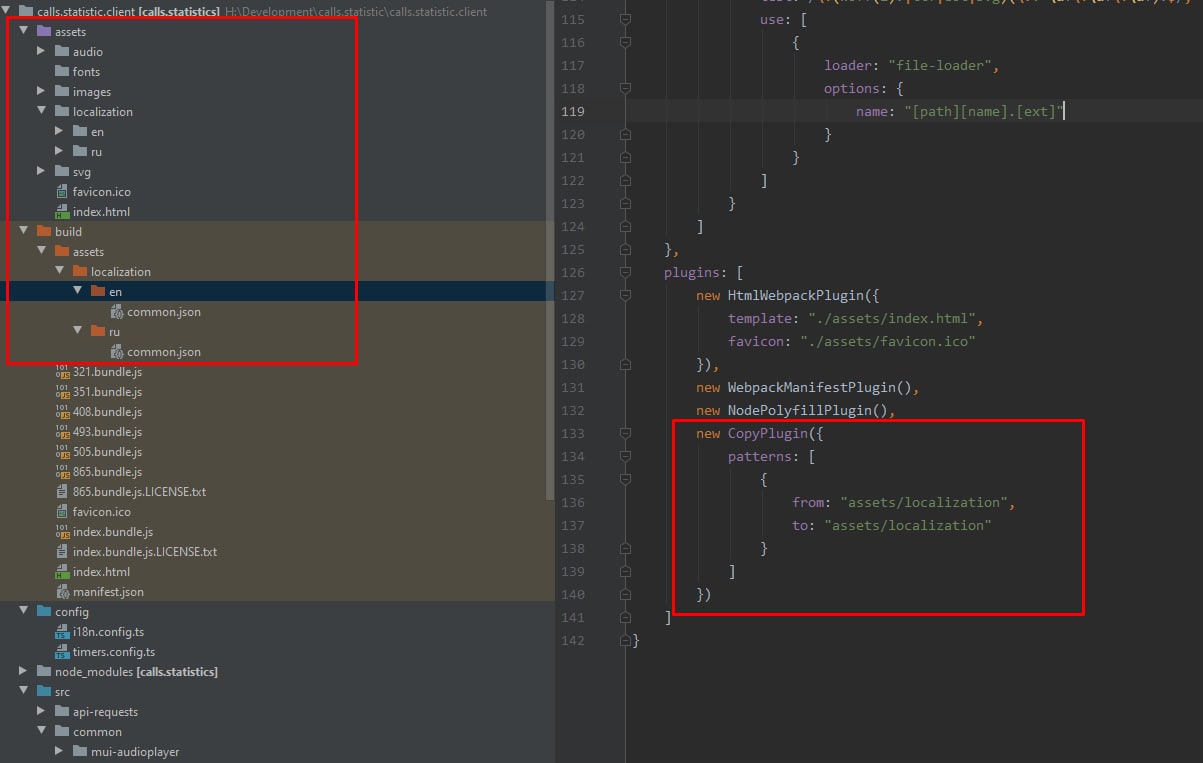This screenshot has height=763, width=1203.
Task: Click the "[path][name].[ext]" string on line 119
Action: [x=984, y=111]
